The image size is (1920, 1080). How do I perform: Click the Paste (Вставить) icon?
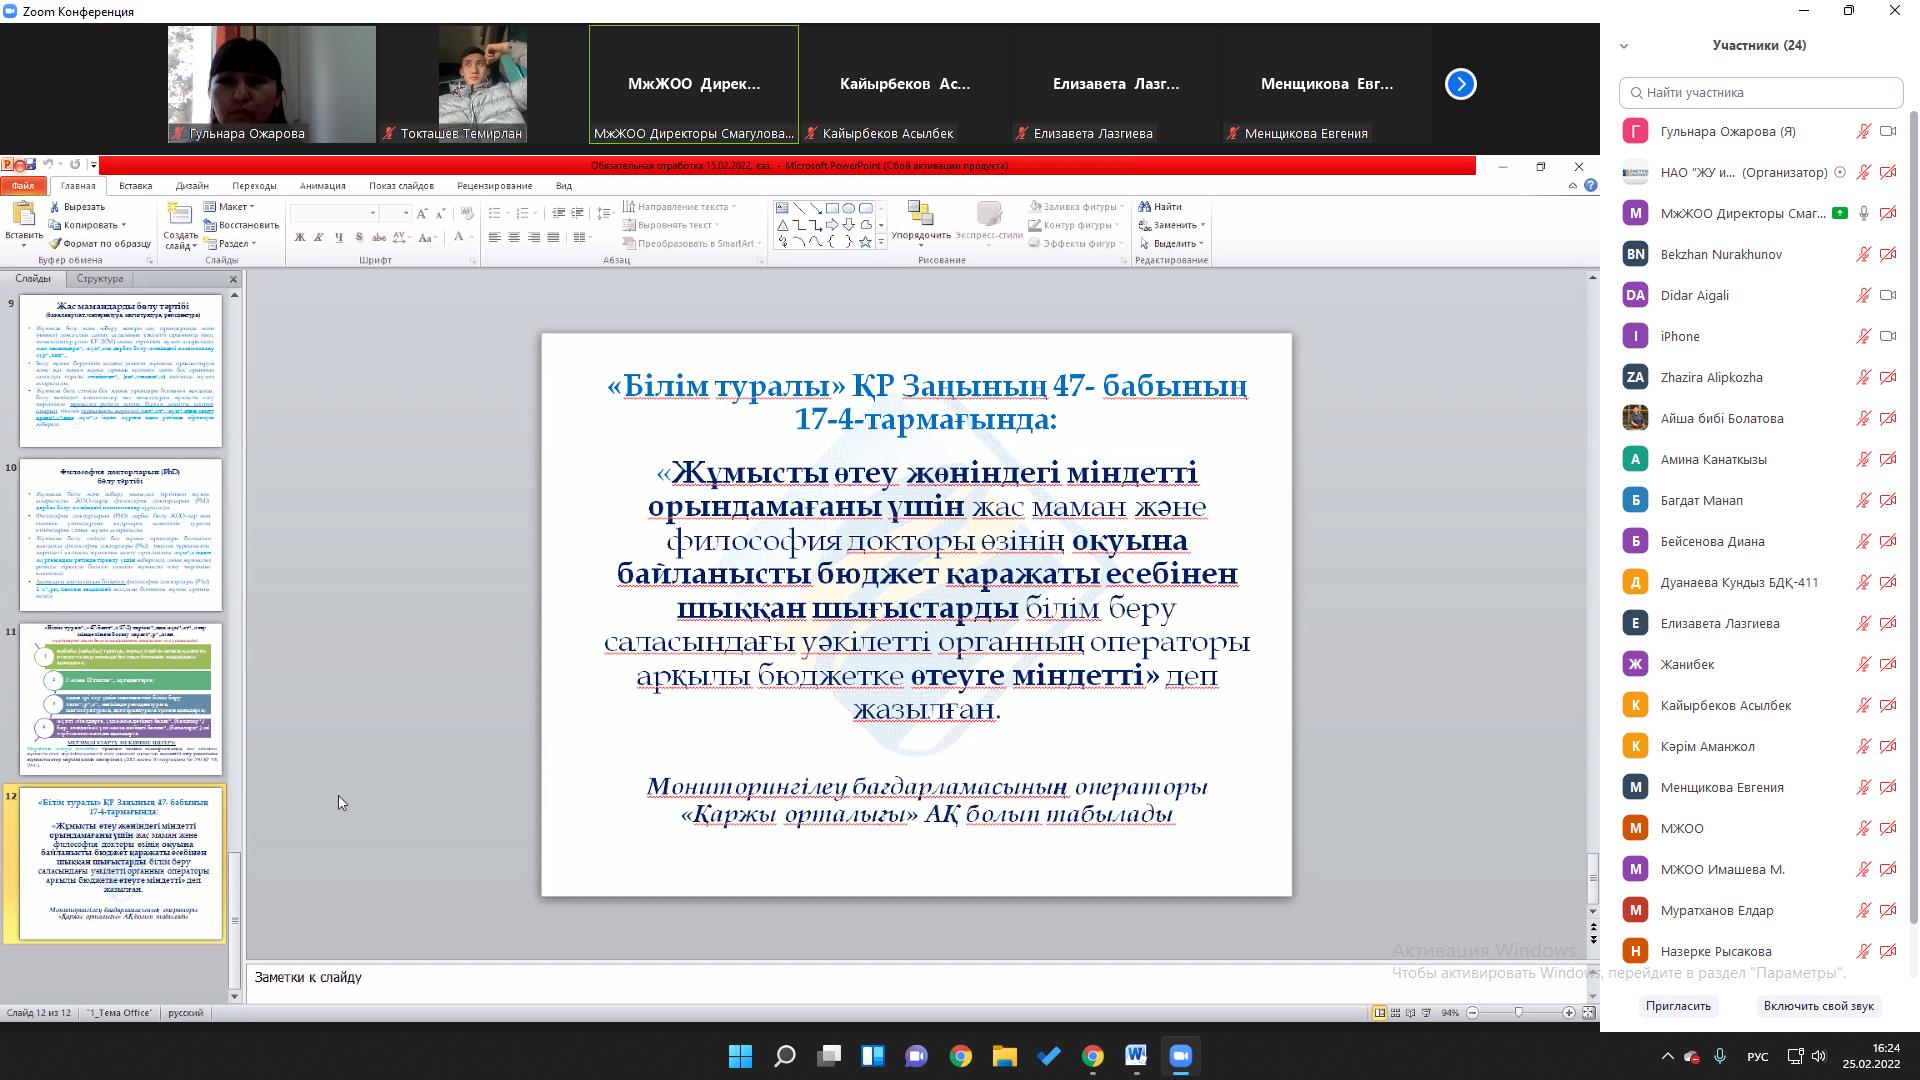[22, 213]
